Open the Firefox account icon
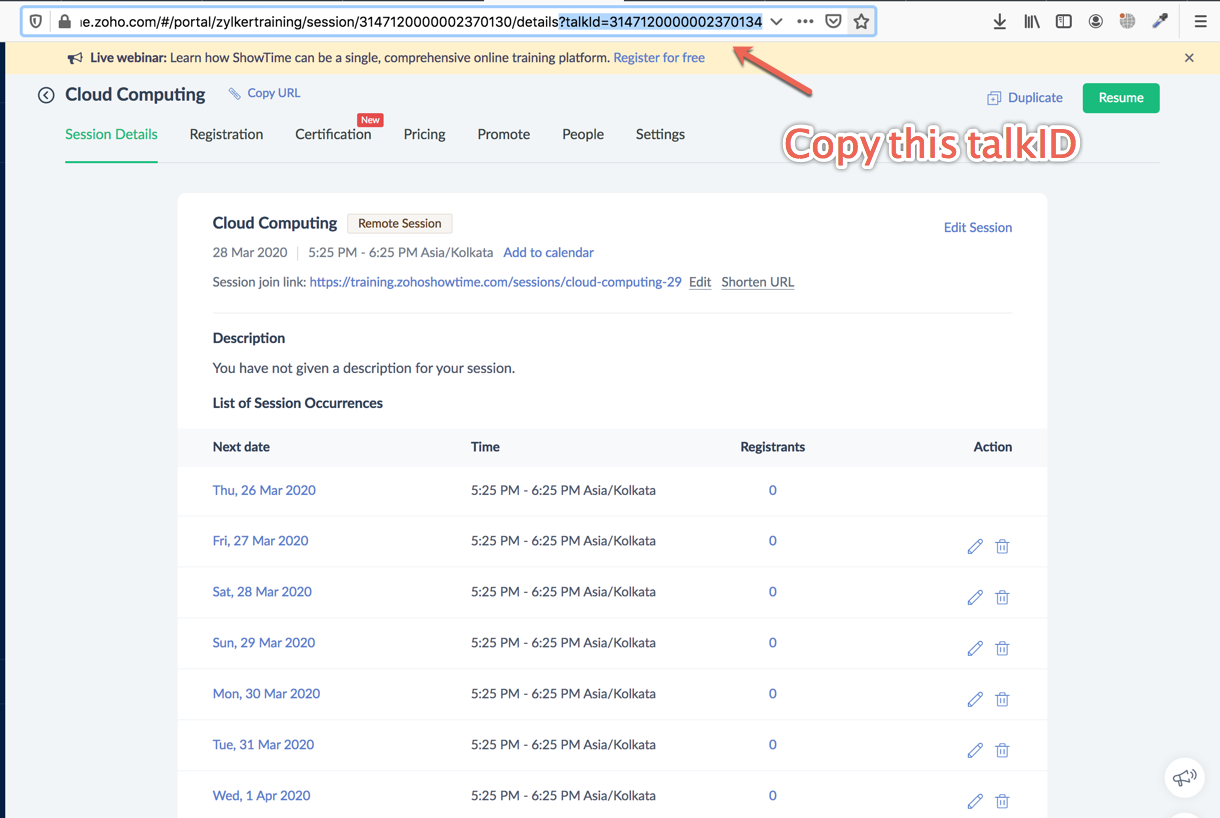The image size is (1220, 818). click(x=1096, y=21)
